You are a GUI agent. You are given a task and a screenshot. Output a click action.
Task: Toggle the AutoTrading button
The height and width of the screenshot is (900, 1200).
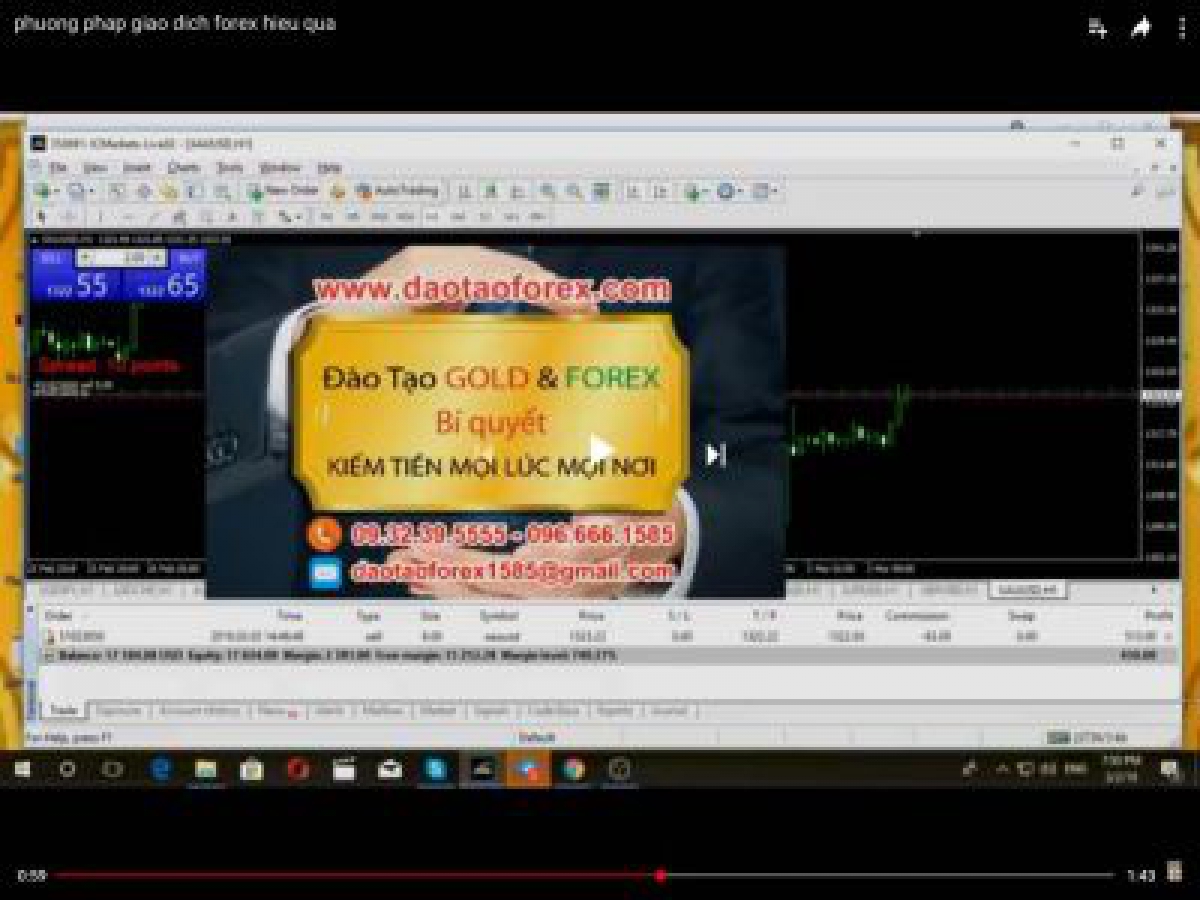point(398,190)
